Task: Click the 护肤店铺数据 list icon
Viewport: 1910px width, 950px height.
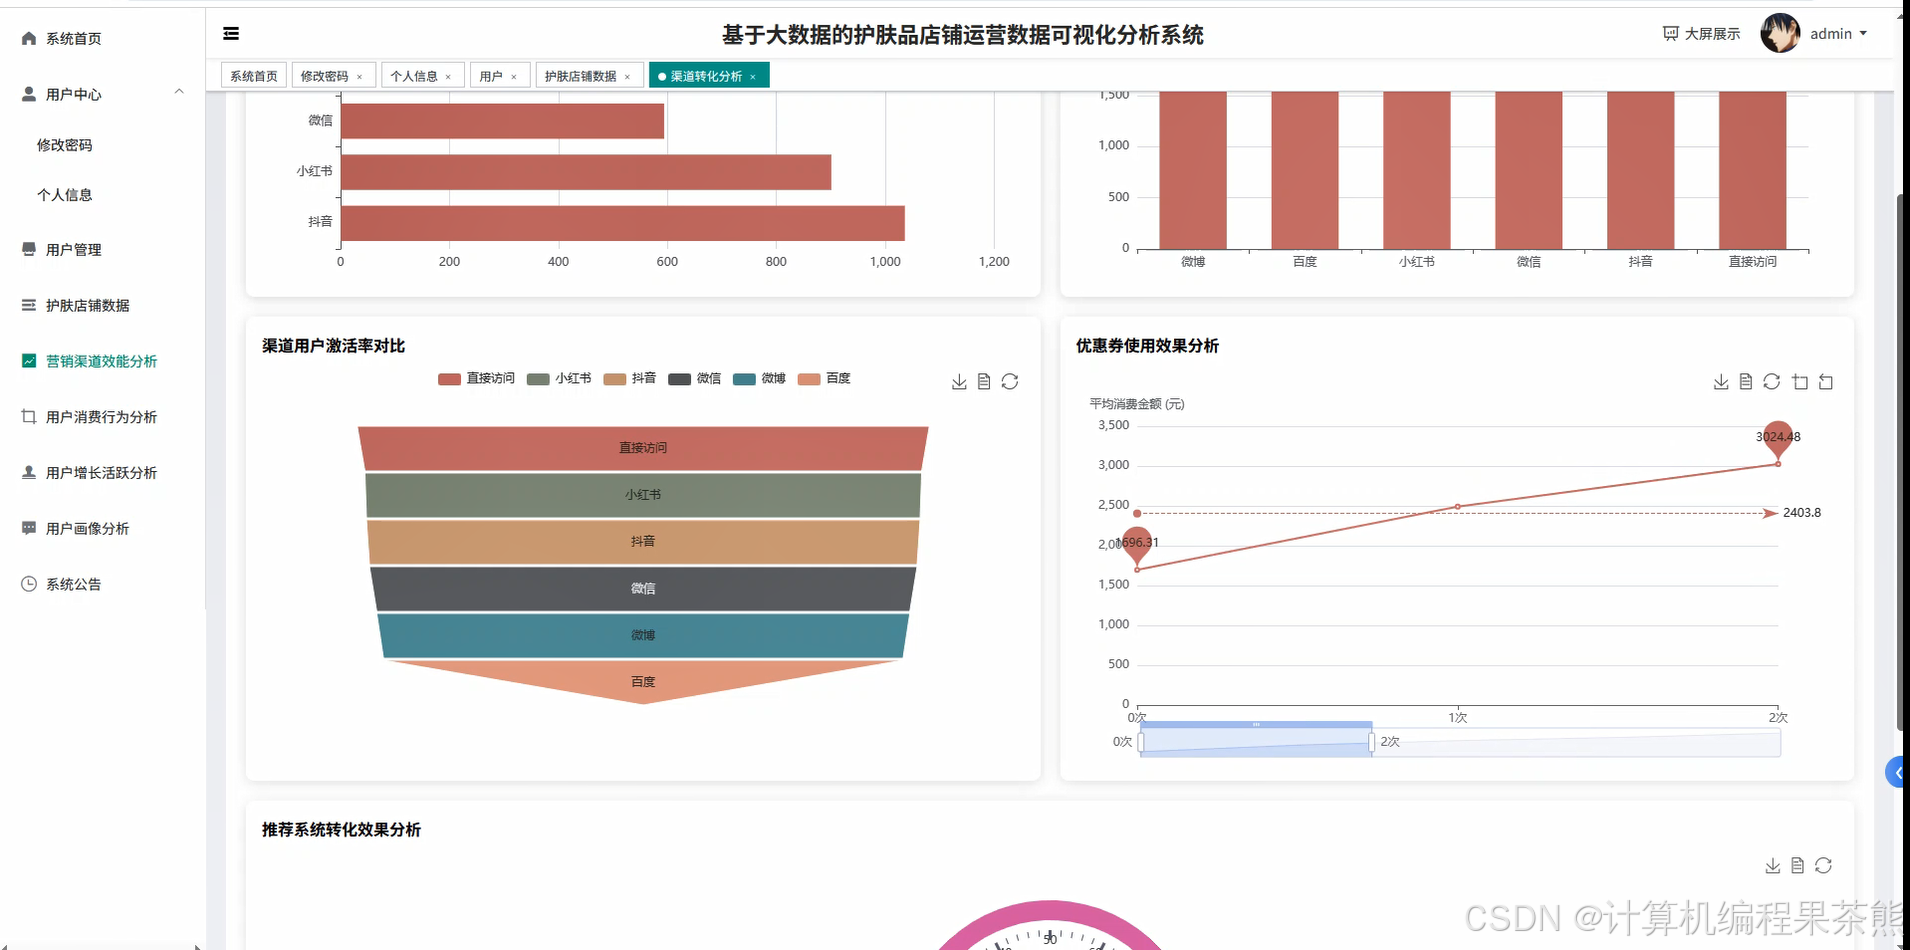Action: coord(29,305)
